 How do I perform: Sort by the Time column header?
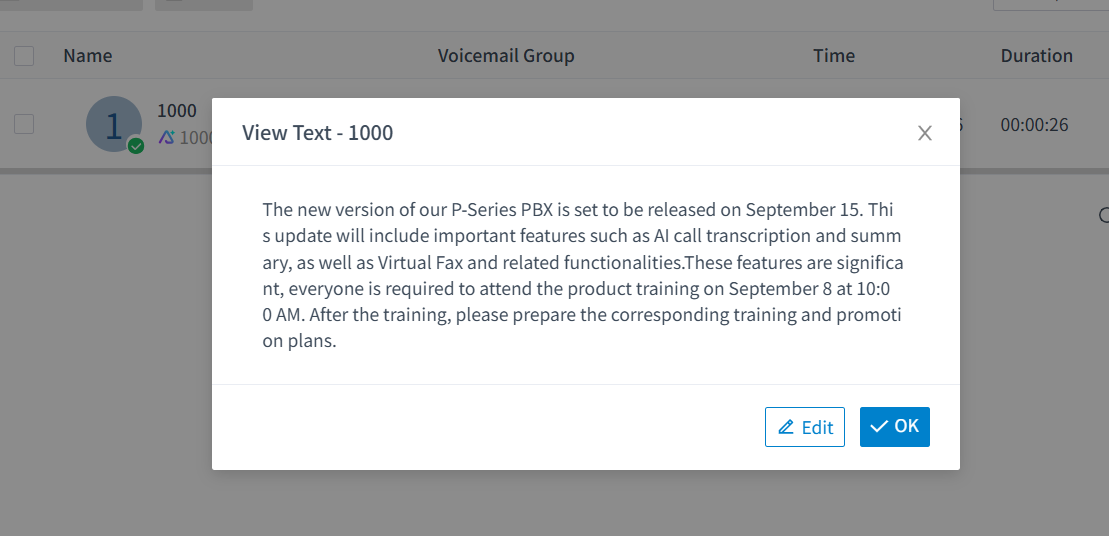click(x=834, y=56)
